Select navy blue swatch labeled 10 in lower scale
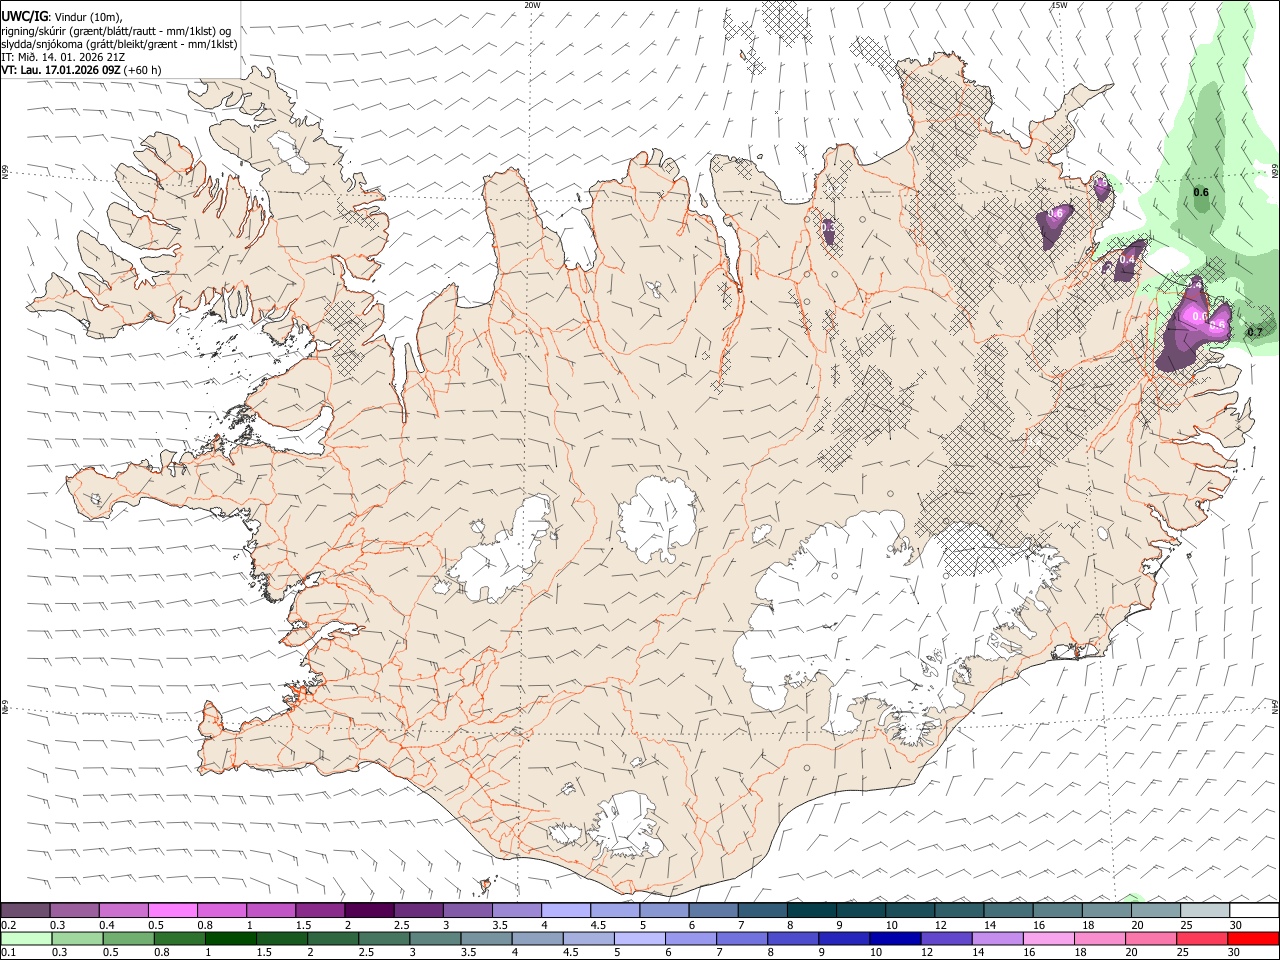Viewport: 1280px width, 960px height. [x=894, y=939]
